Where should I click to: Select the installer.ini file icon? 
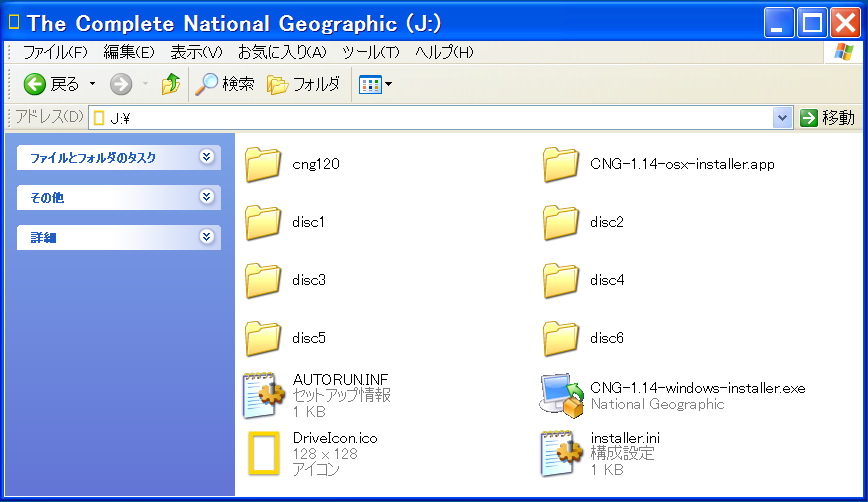(561, 453)
